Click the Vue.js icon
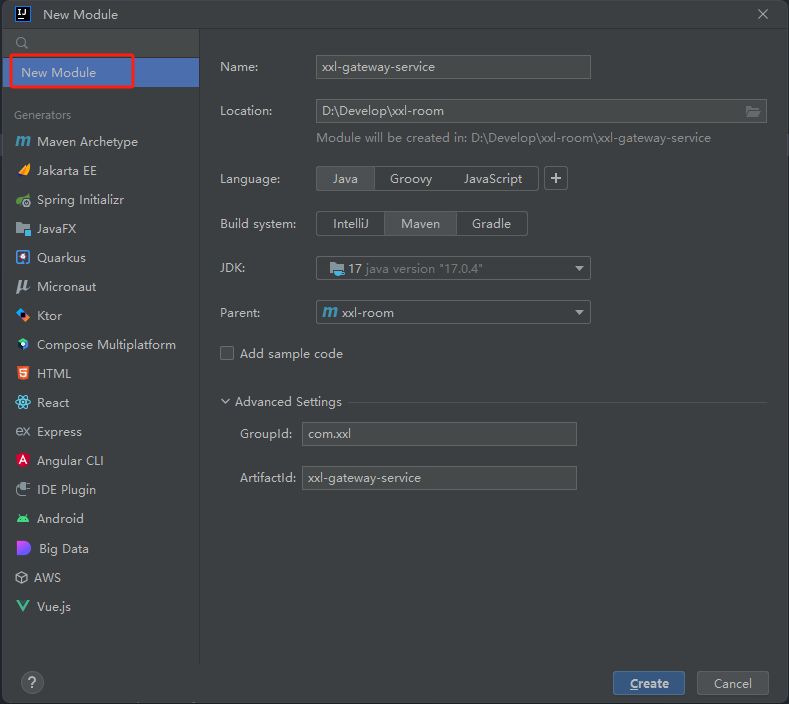 (x=23, y=606)
